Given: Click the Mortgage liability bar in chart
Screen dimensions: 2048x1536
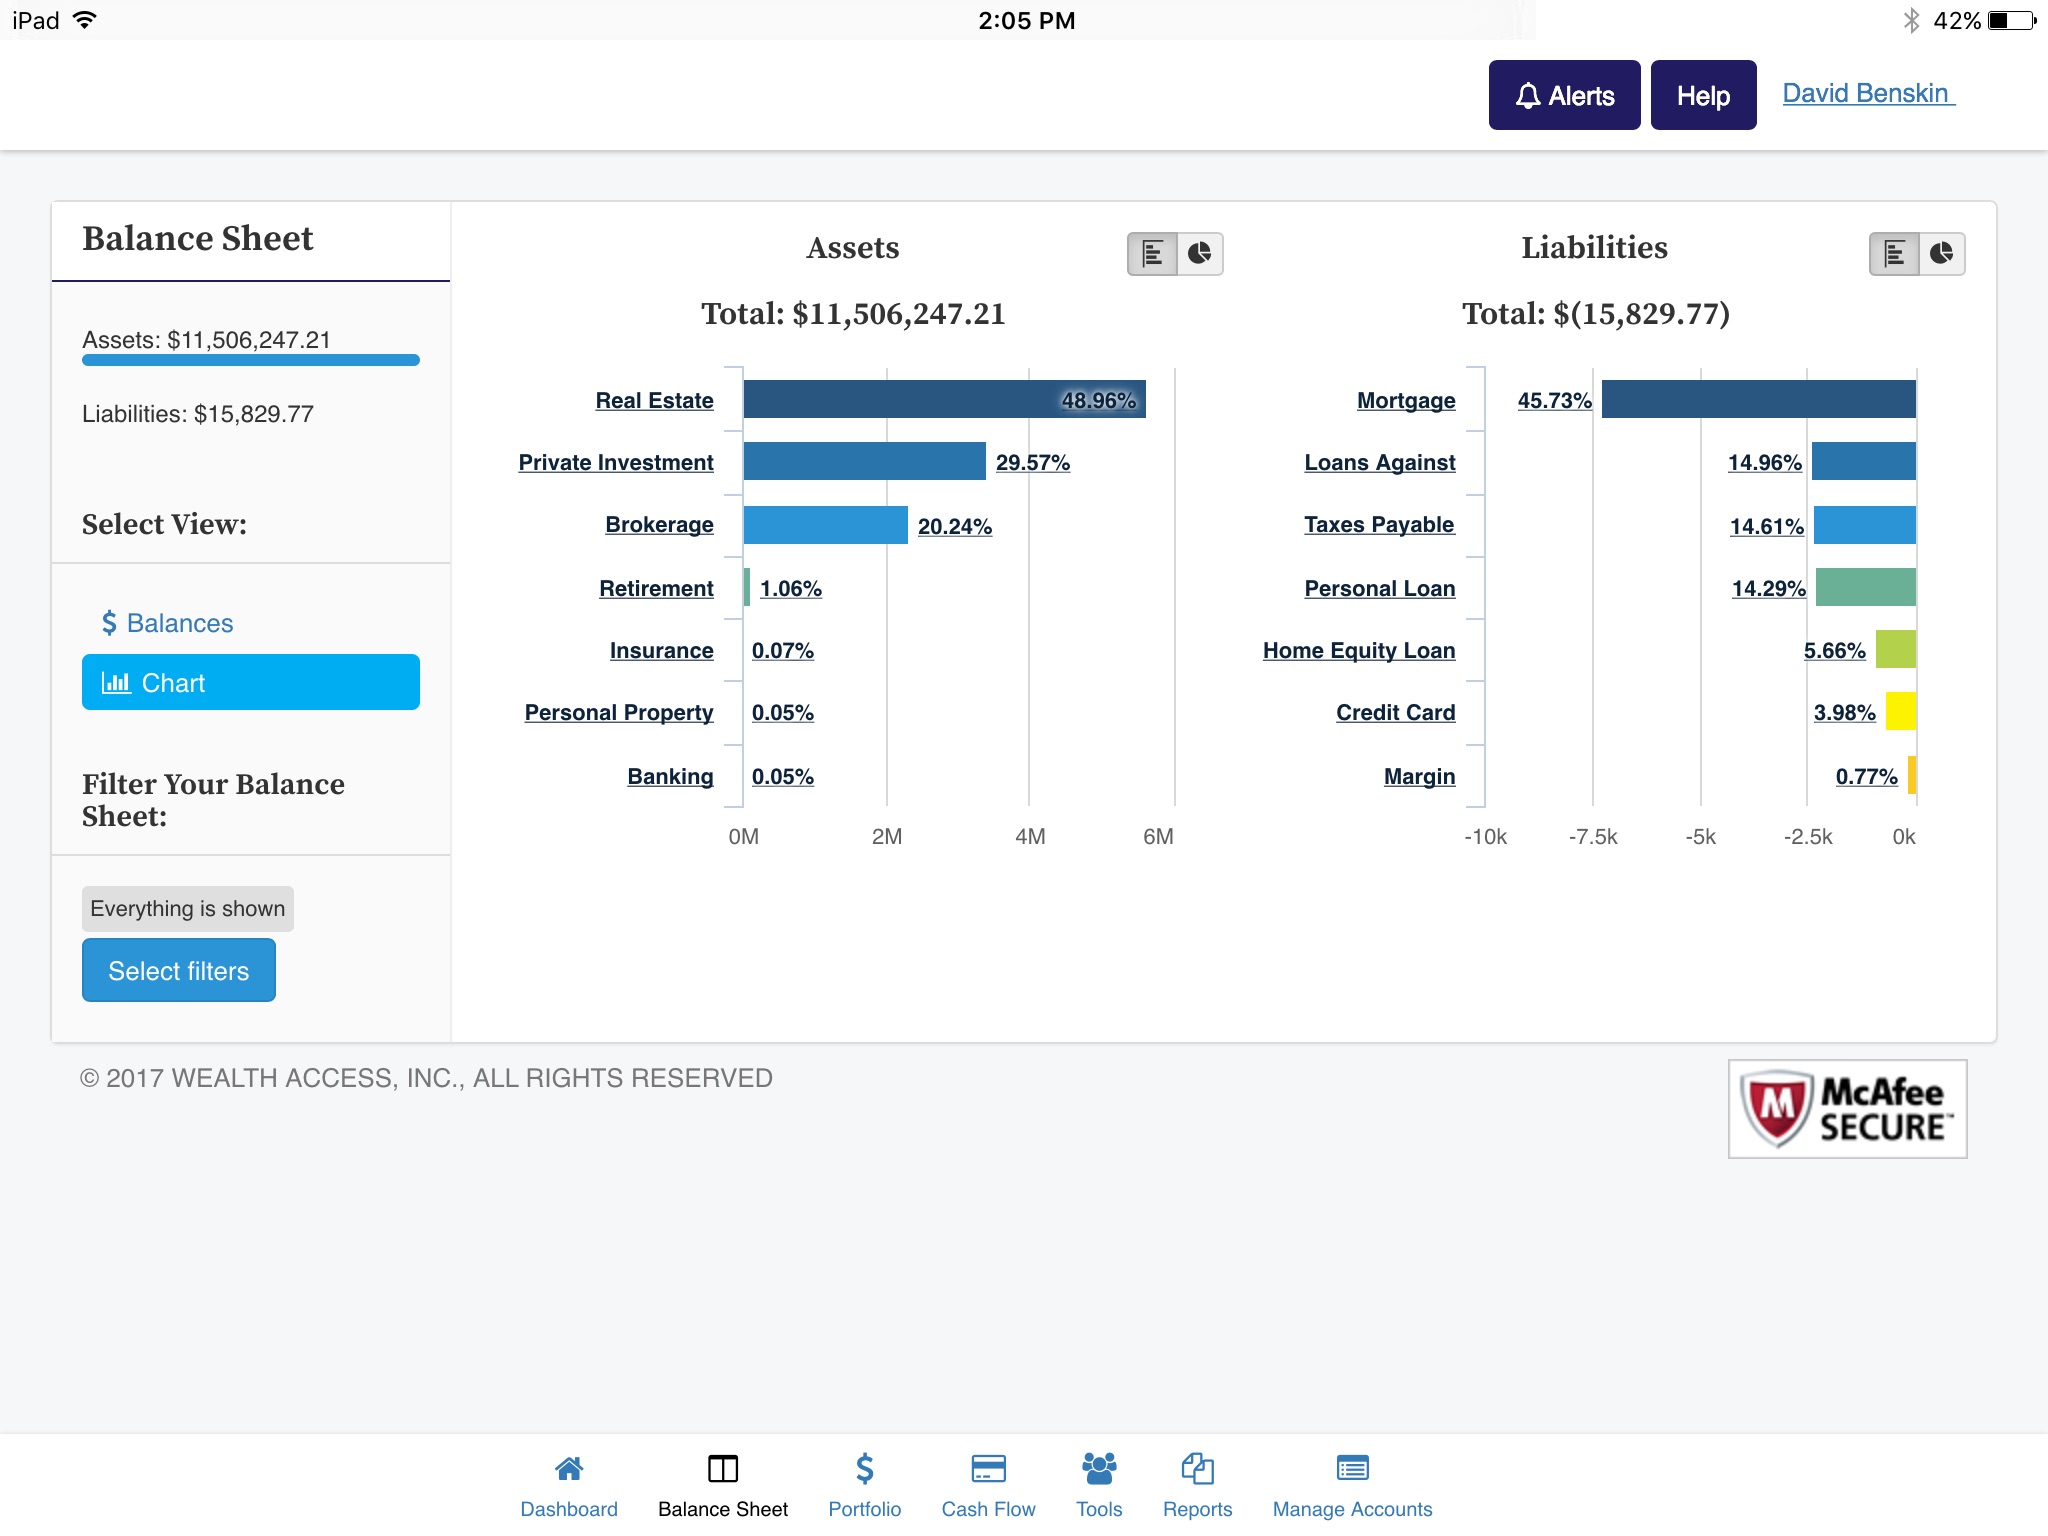Looking at the screenshot, I should (x=1756, y=400).
